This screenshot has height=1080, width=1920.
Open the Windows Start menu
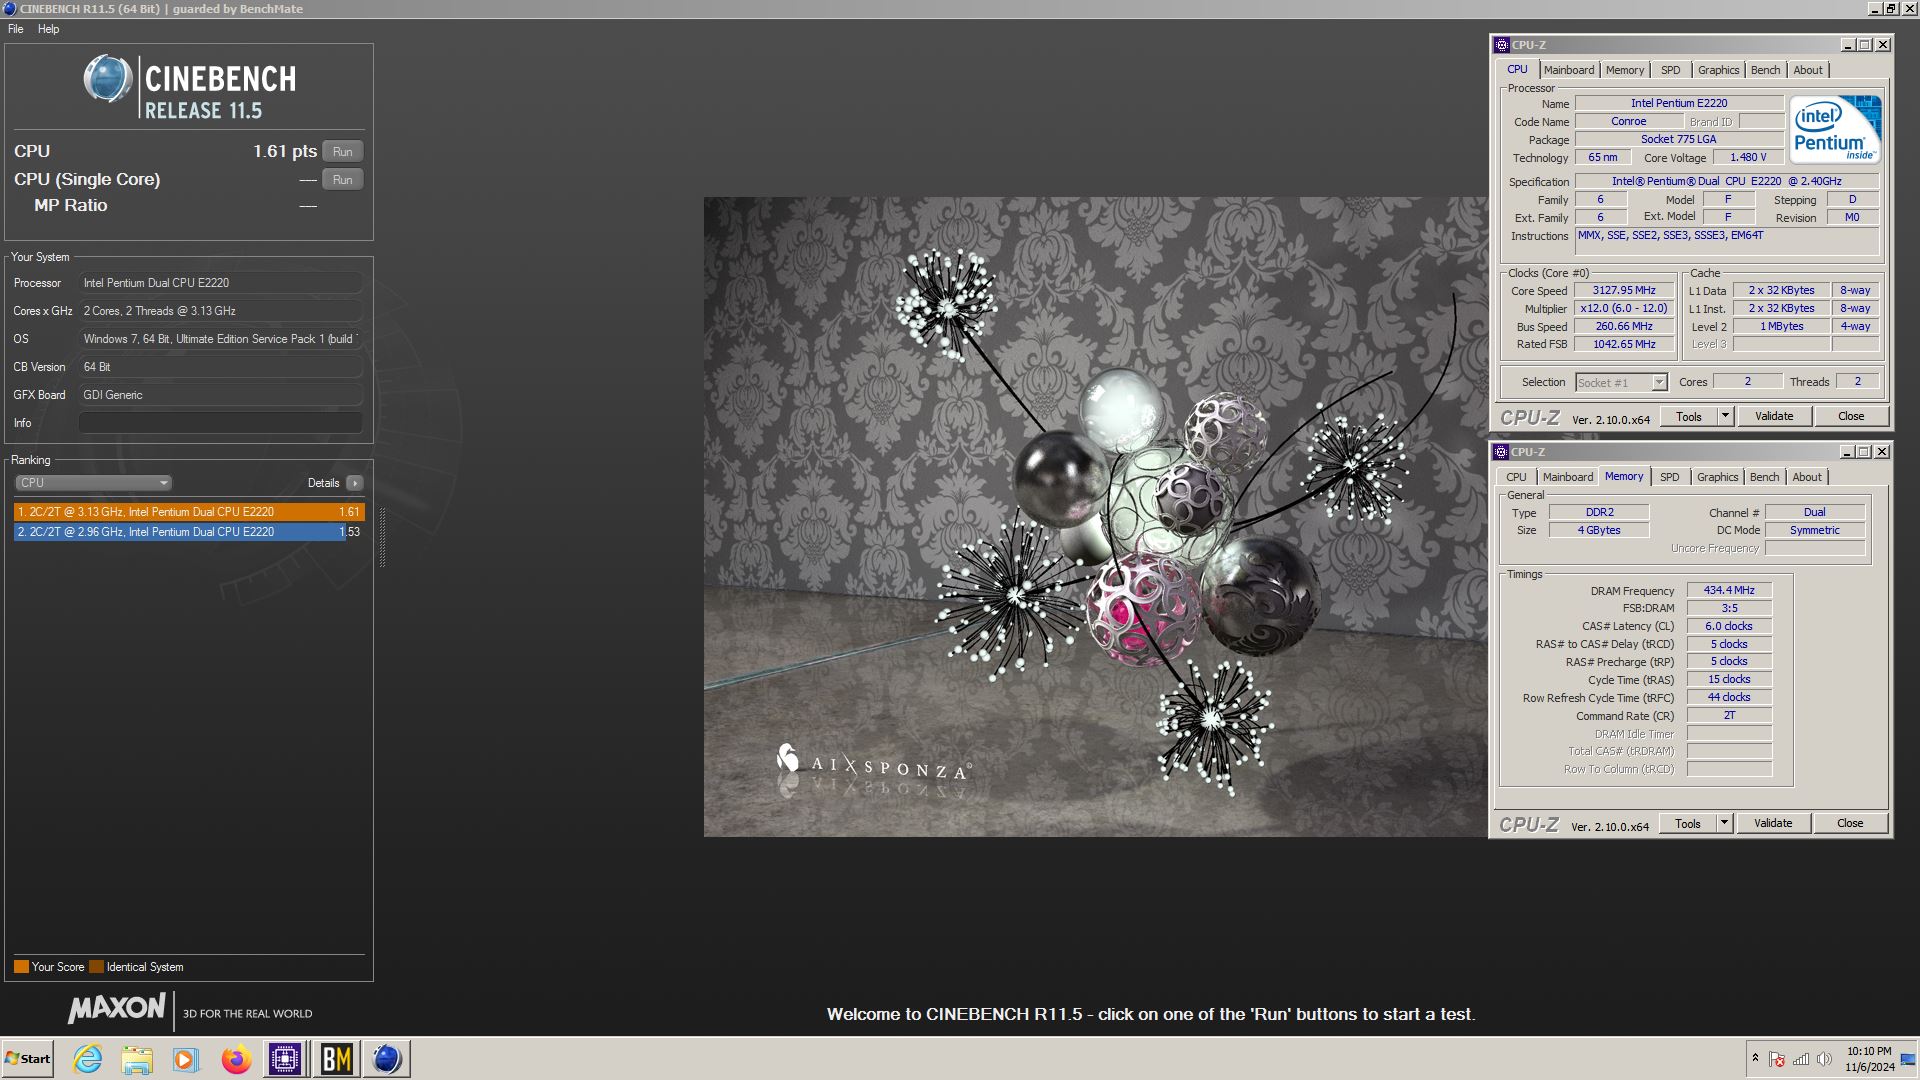pyautogui.click(x=27, y=1059)
